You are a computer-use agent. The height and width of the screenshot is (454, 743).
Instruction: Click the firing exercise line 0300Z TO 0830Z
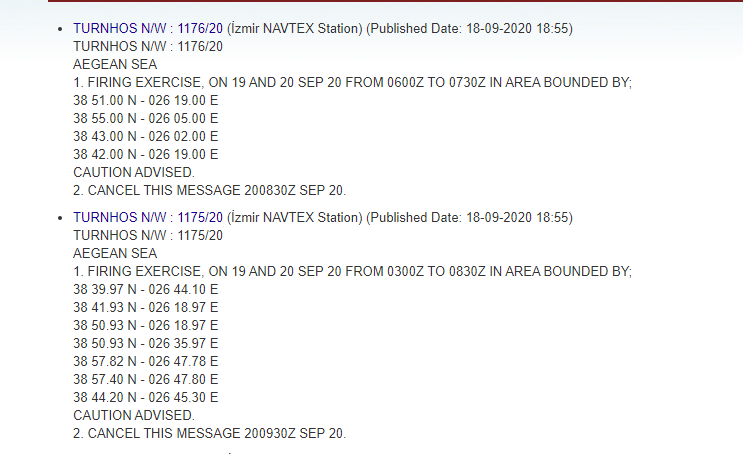click(353, 272)
